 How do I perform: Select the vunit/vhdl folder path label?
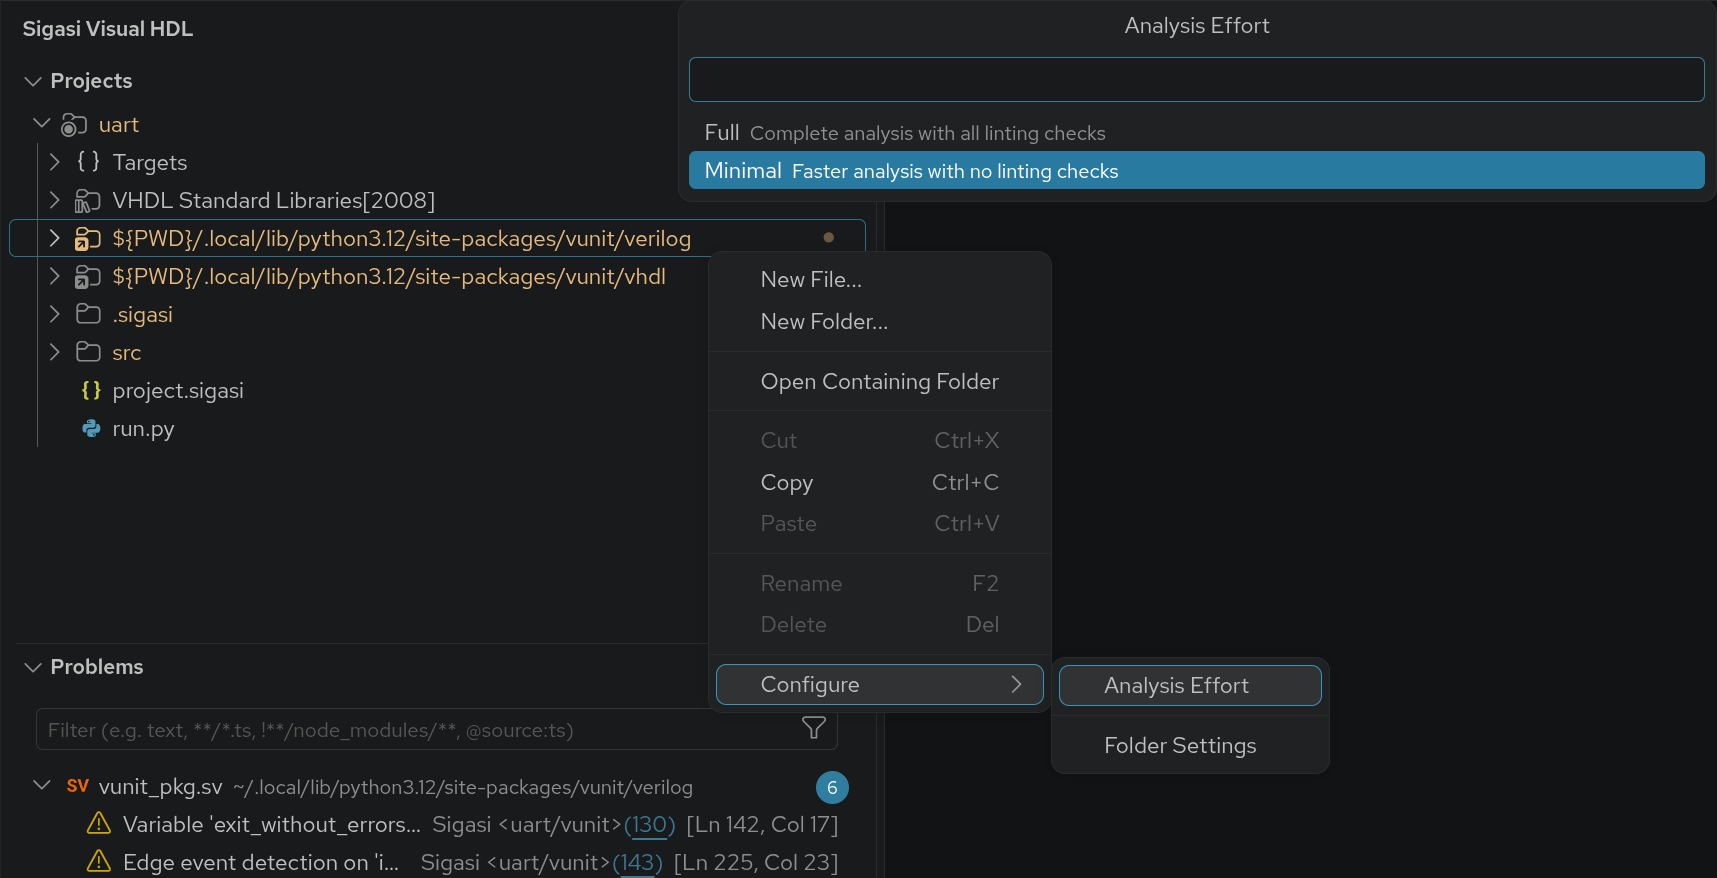(x=389, y=277)
